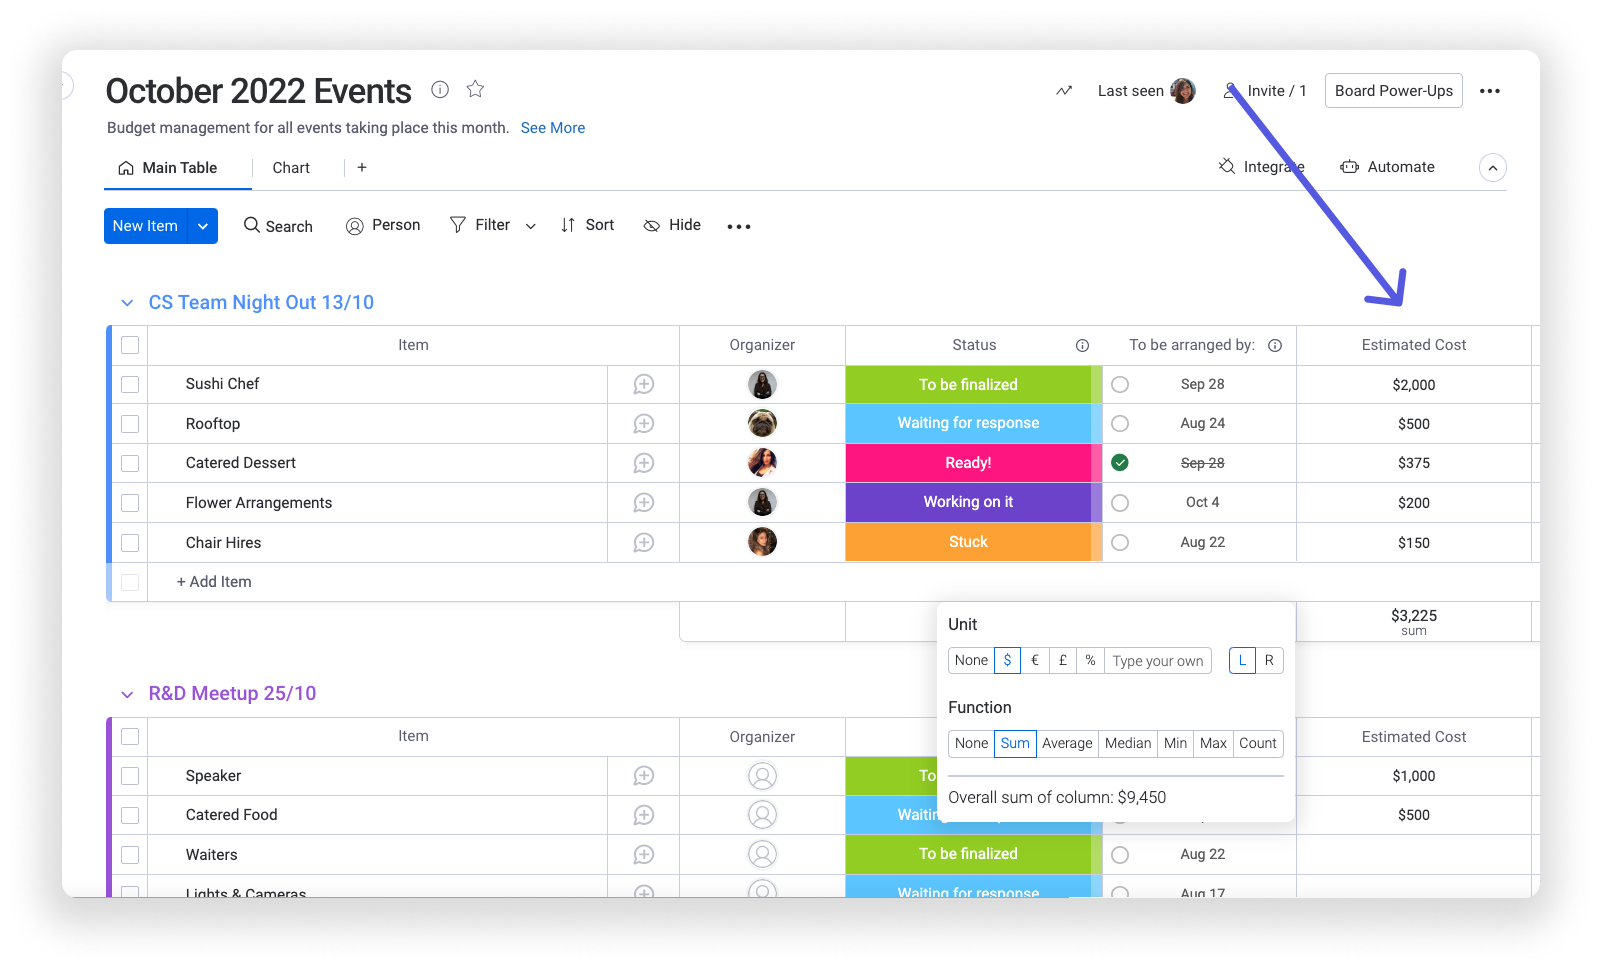This screenshot has width=1598, height=968.
Task: Check the Sushi Chef row checkbox
Action: point(130,384)
